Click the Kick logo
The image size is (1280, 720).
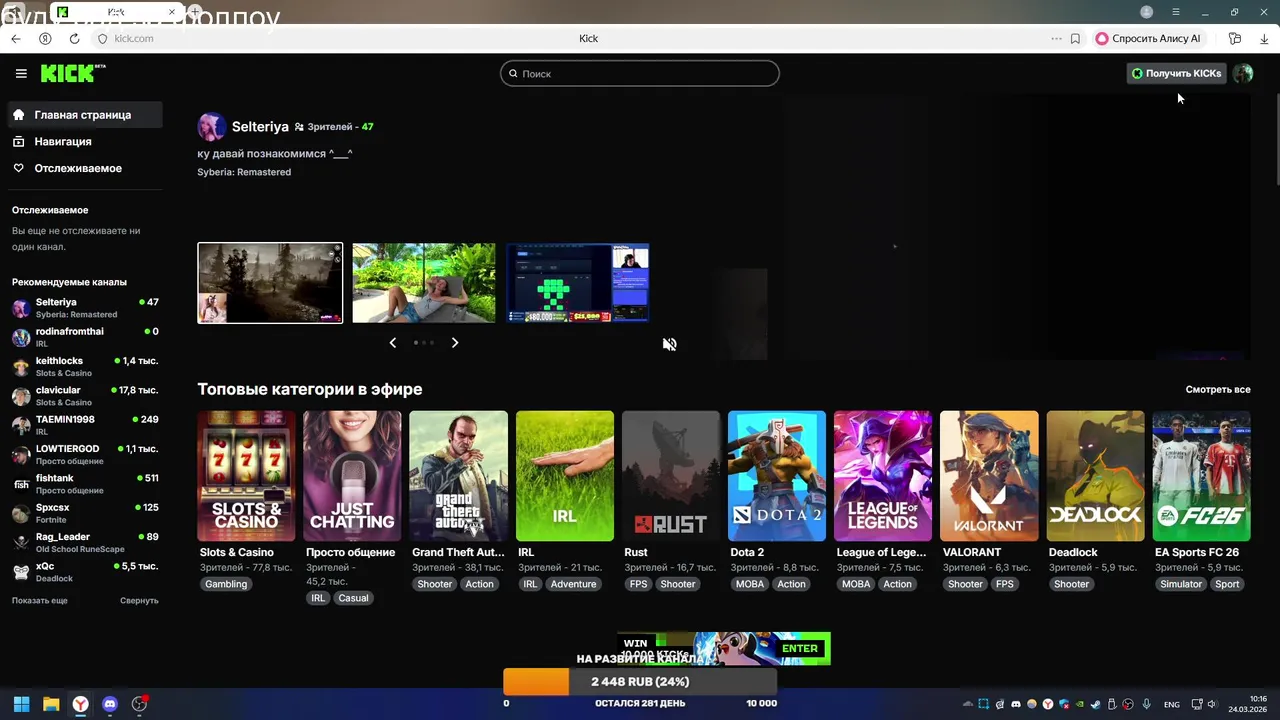pyautogui.click(x=72, y=73)
